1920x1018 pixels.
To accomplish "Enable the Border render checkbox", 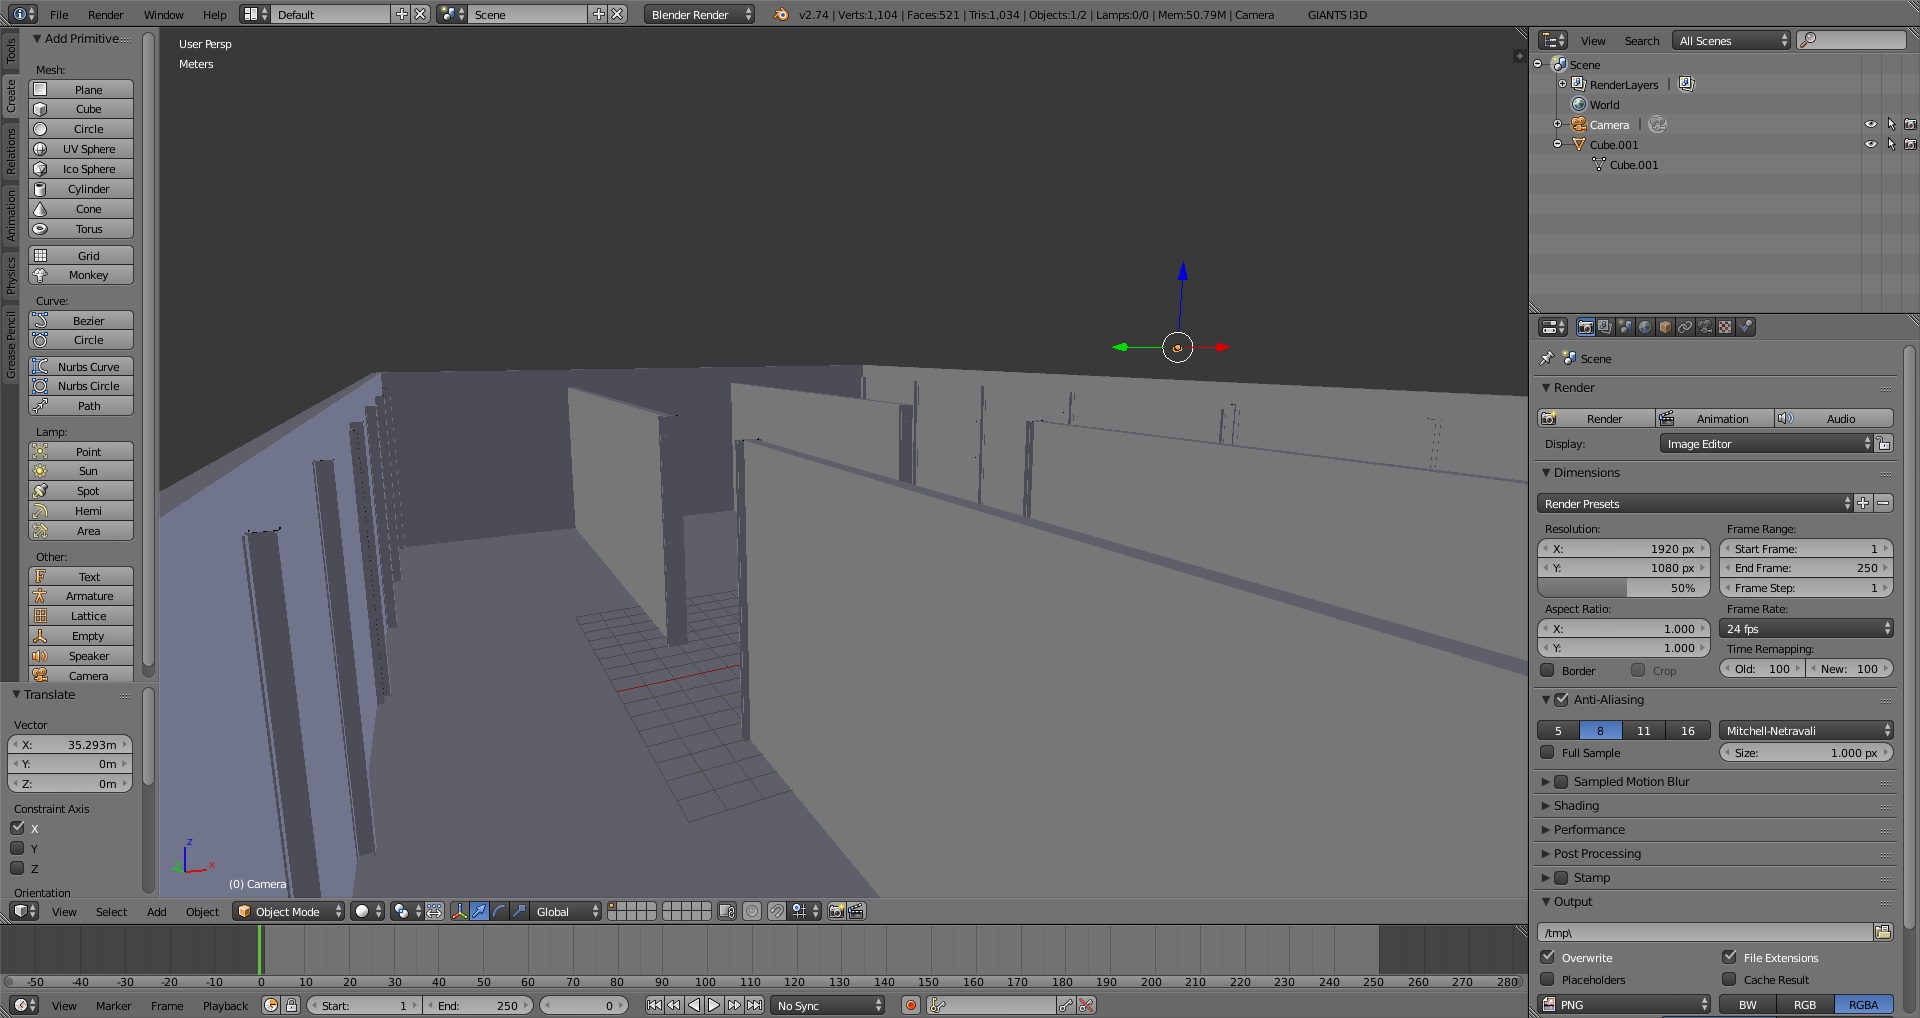I will click(1547, 670).
